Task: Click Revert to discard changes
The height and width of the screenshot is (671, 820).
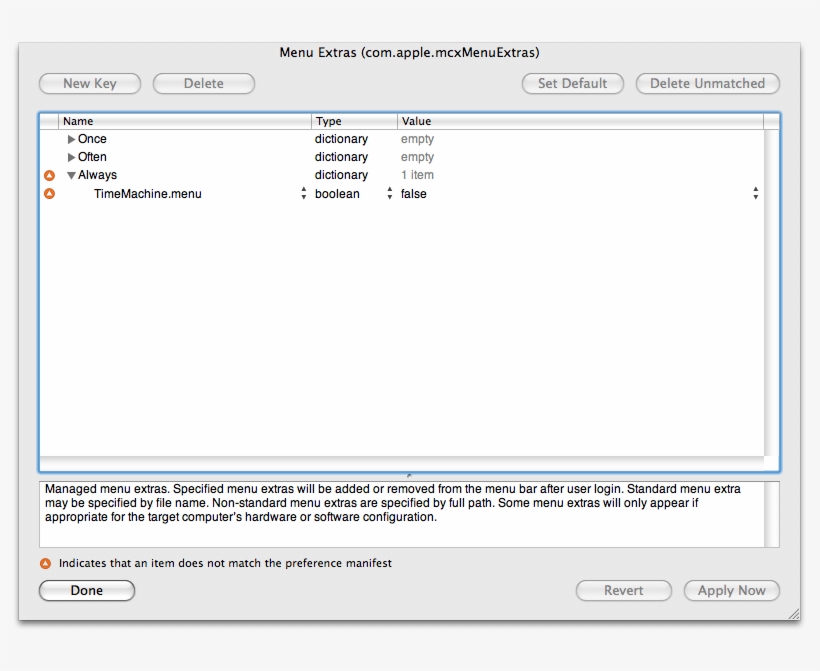Action: pyautogui.click(x=624, y=590)
